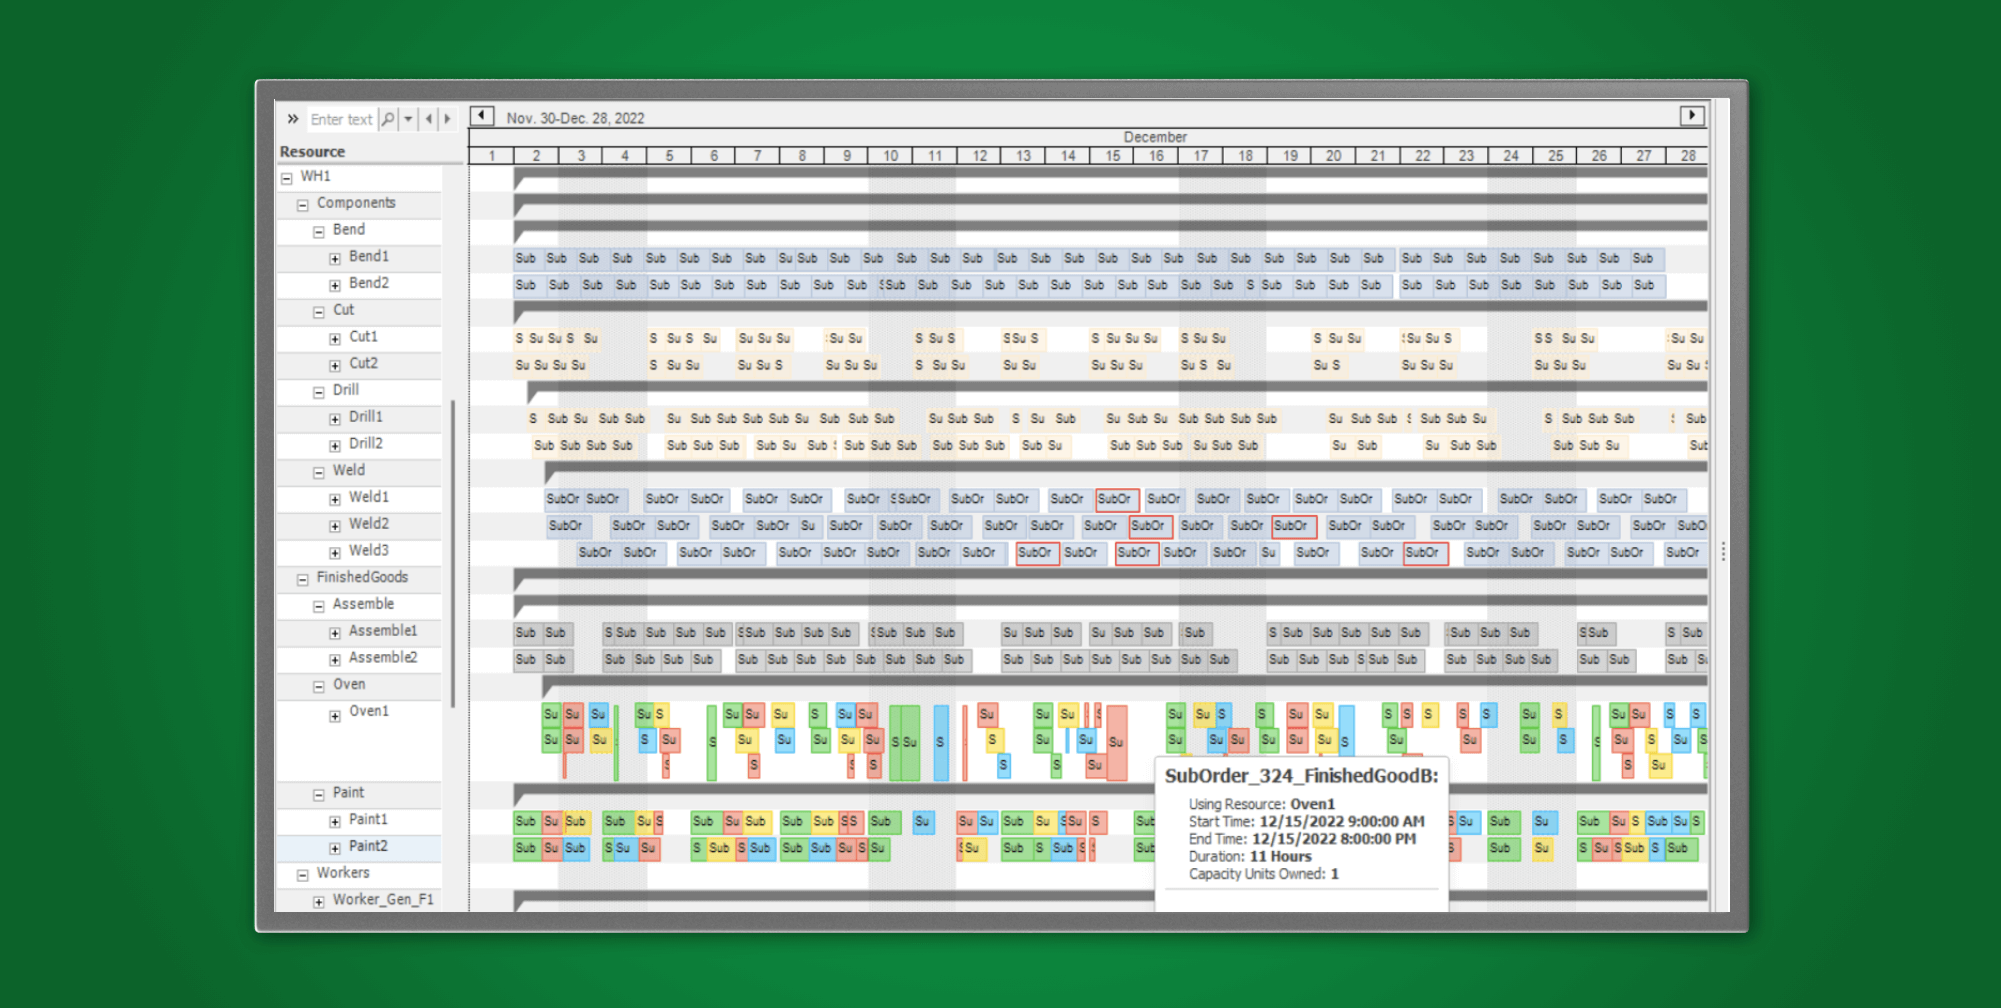Expand the Oven1 resource

(x=335, y=715)
